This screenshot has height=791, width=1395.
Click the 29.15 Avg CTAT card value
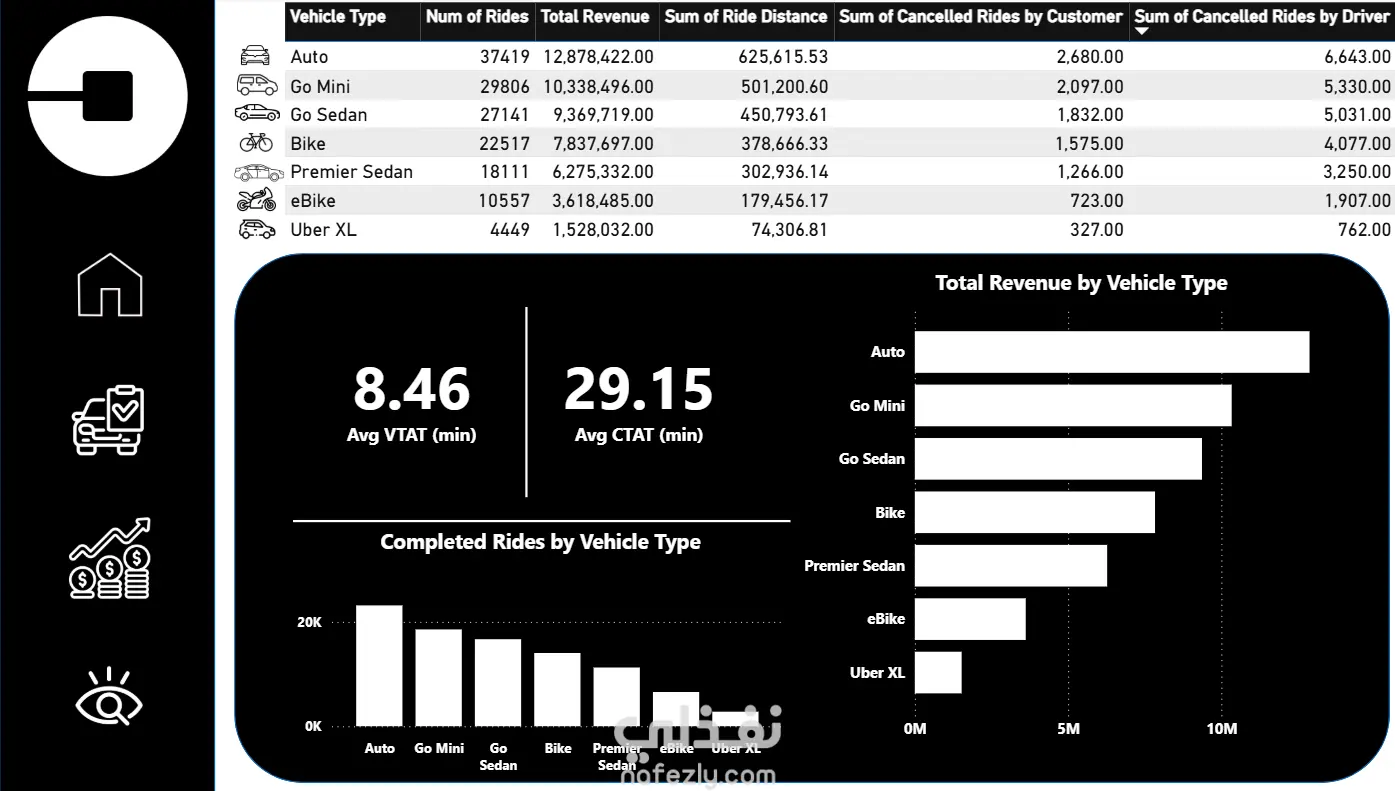click(x=638, y=390)
